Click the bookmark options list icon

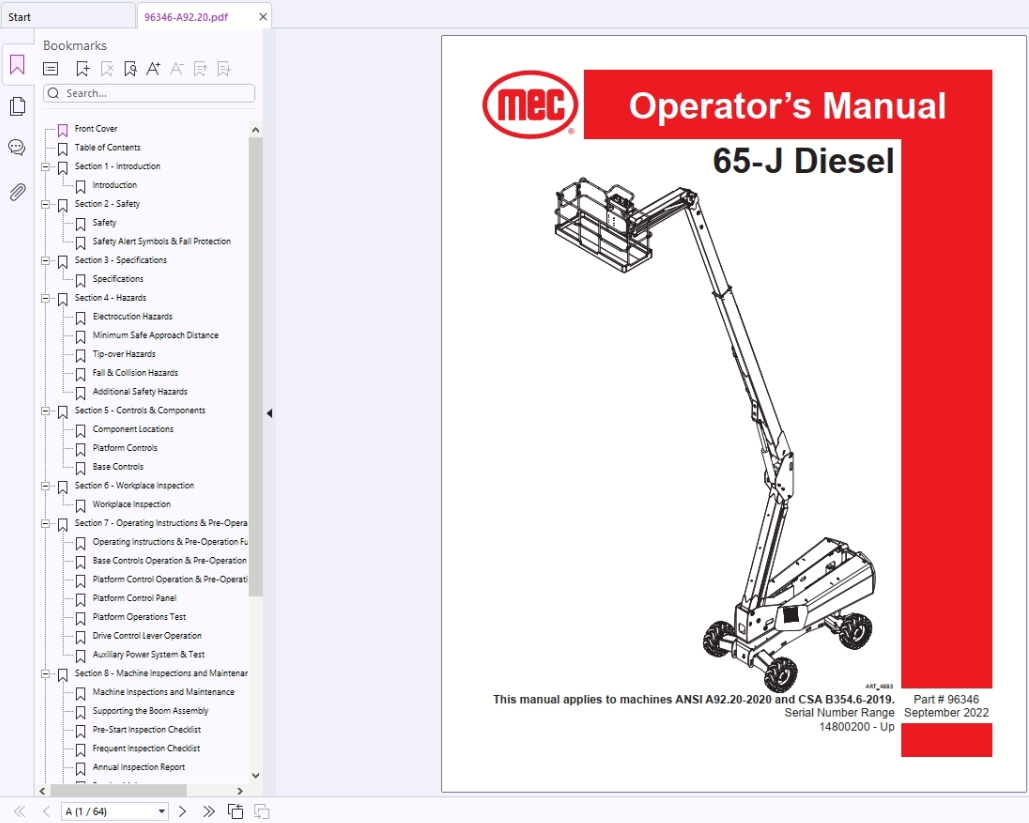pyautogui.click(x=51, y=69)
